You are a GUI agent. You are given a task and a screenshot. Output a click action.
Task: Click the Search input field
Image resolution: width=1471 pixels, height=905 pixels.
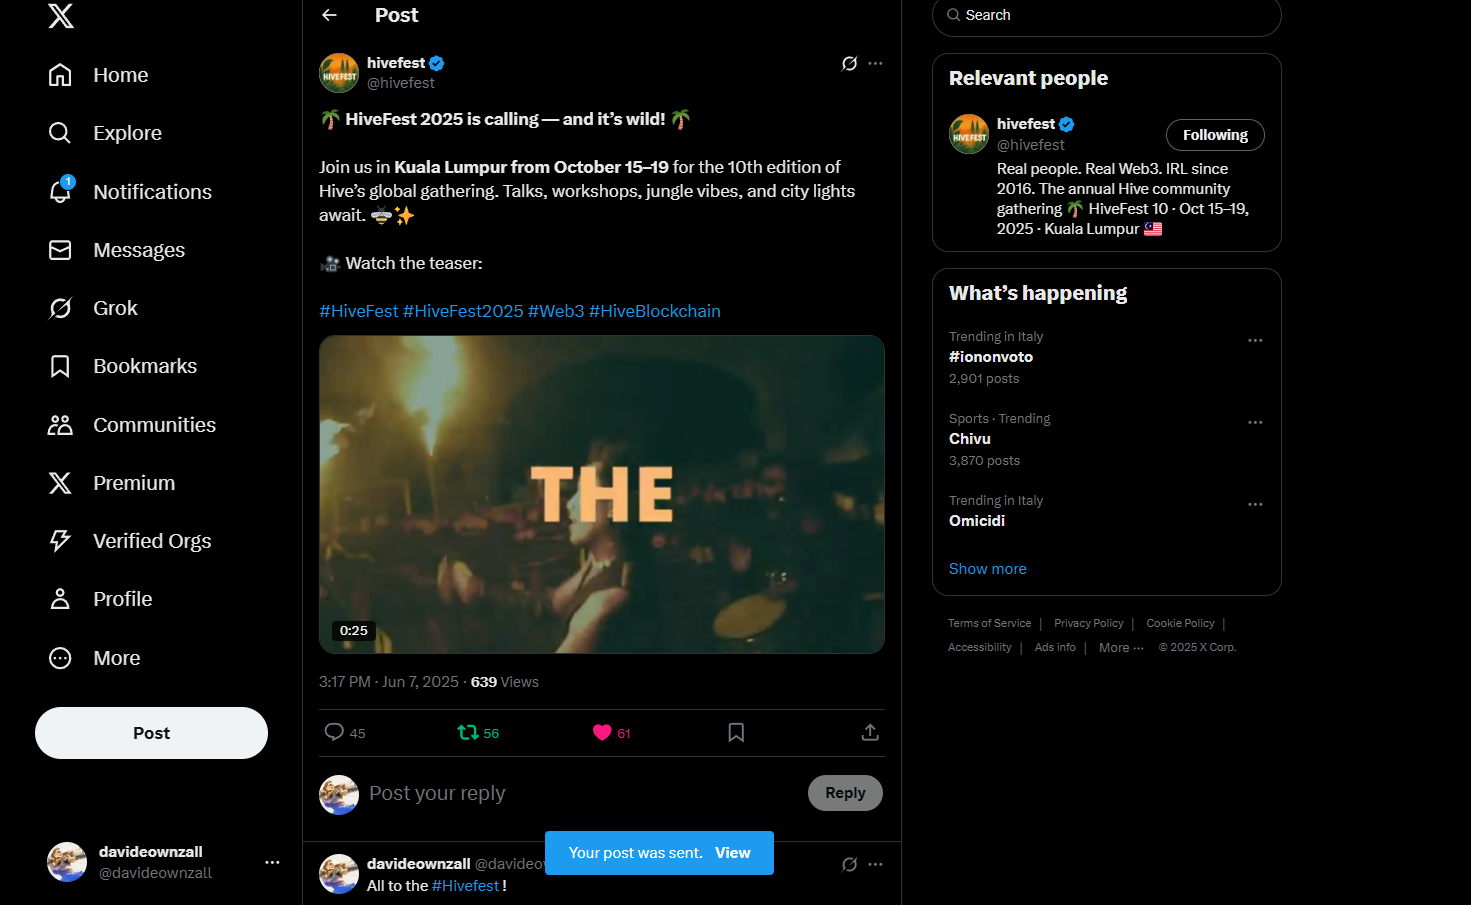pos(1107,16)
